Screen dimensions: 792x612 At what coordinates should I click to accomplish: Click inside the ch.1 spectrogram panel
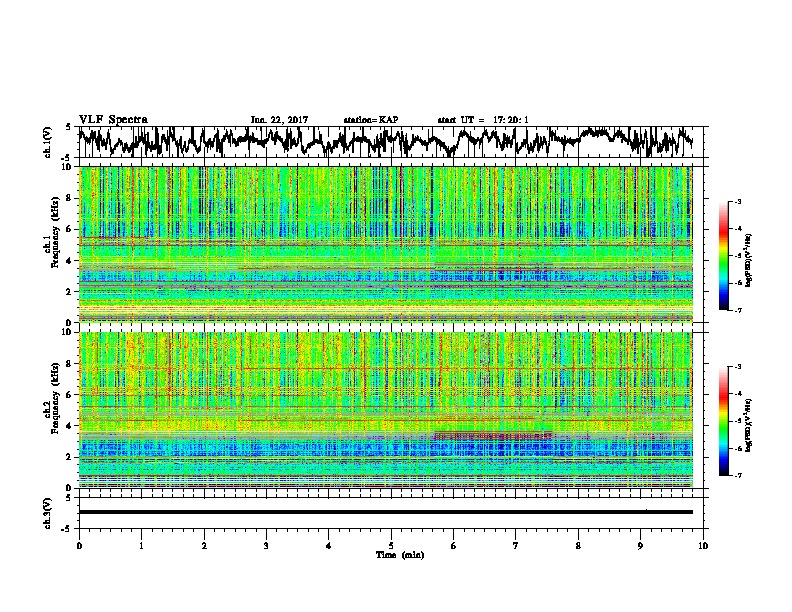point(386,244)
